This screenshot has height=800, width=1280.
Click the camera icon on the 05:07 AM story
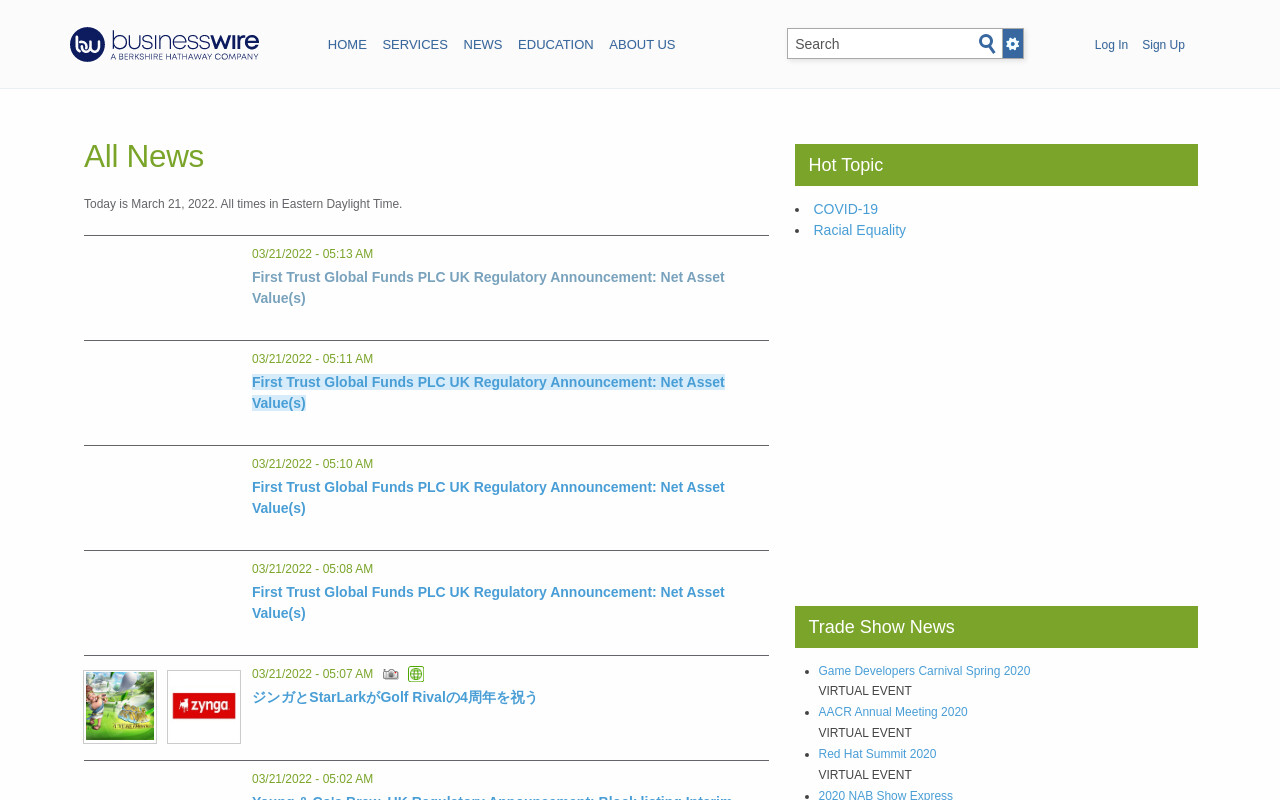pos(391,675)
